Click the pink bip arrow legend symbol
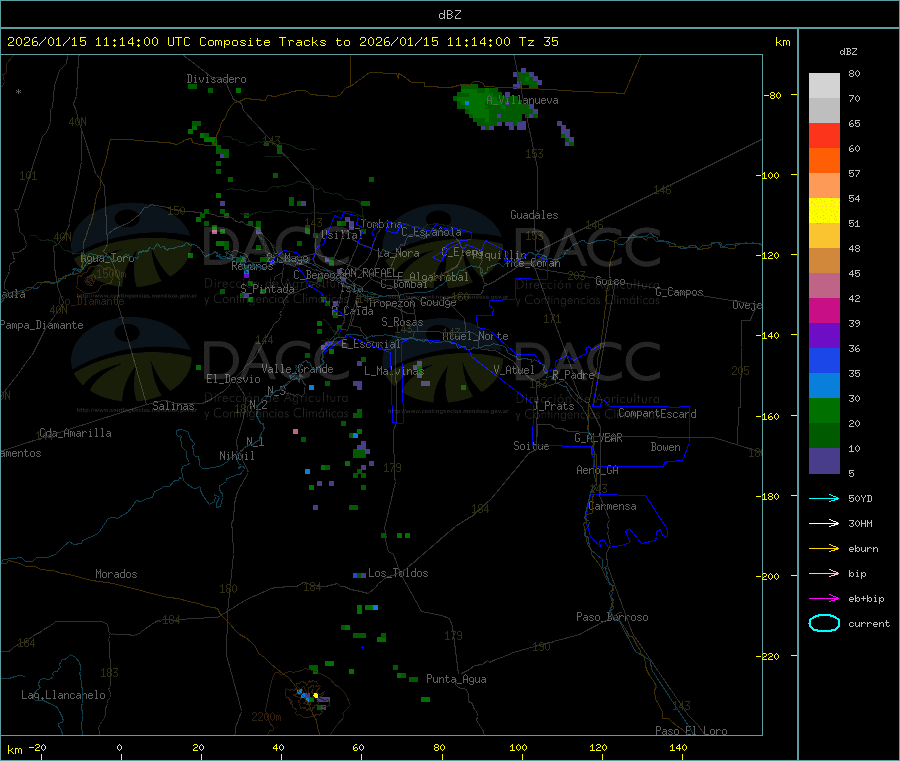900x761 pixels. pyautogui.click(x=824, y=573)
